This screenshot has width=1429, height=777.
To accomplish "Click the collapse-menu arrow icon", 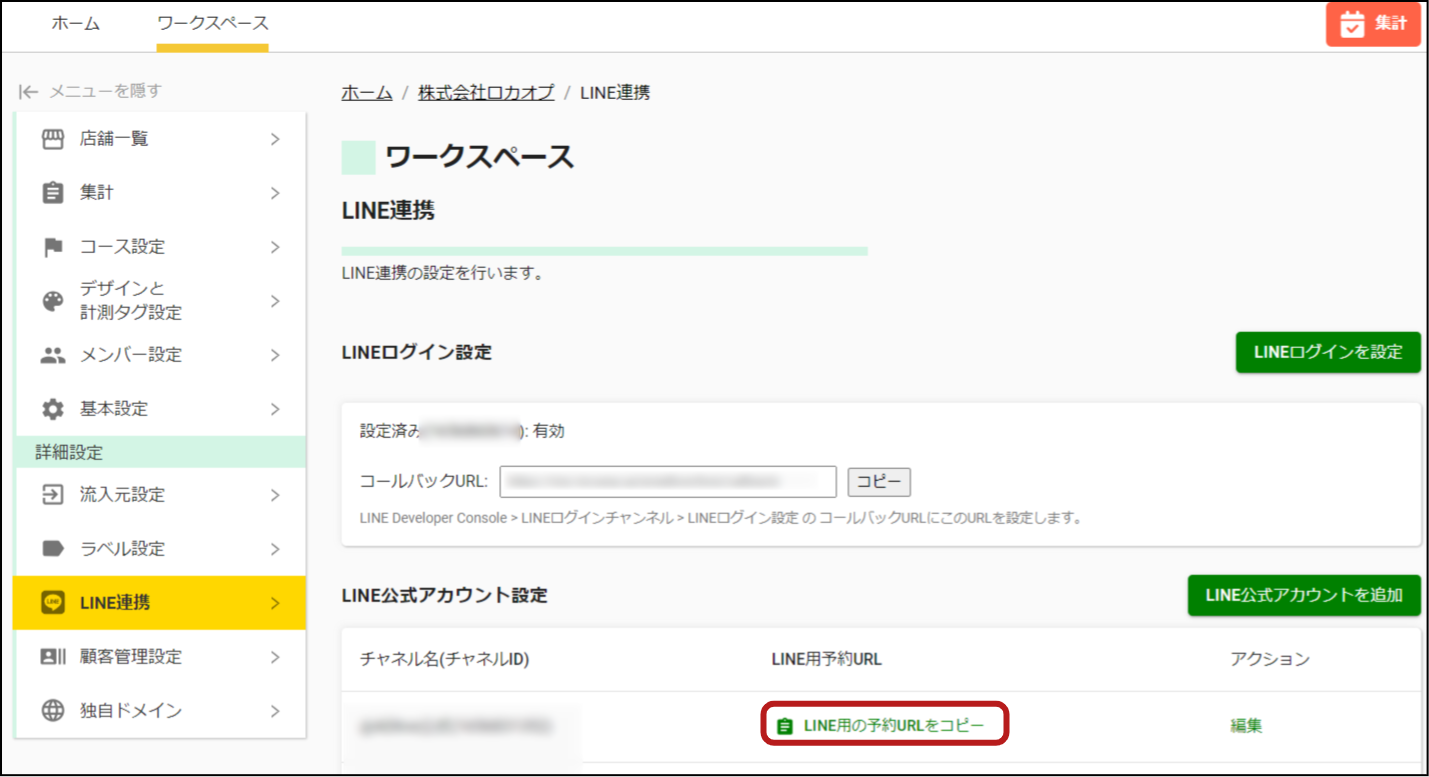I will (x=28, y=91).
